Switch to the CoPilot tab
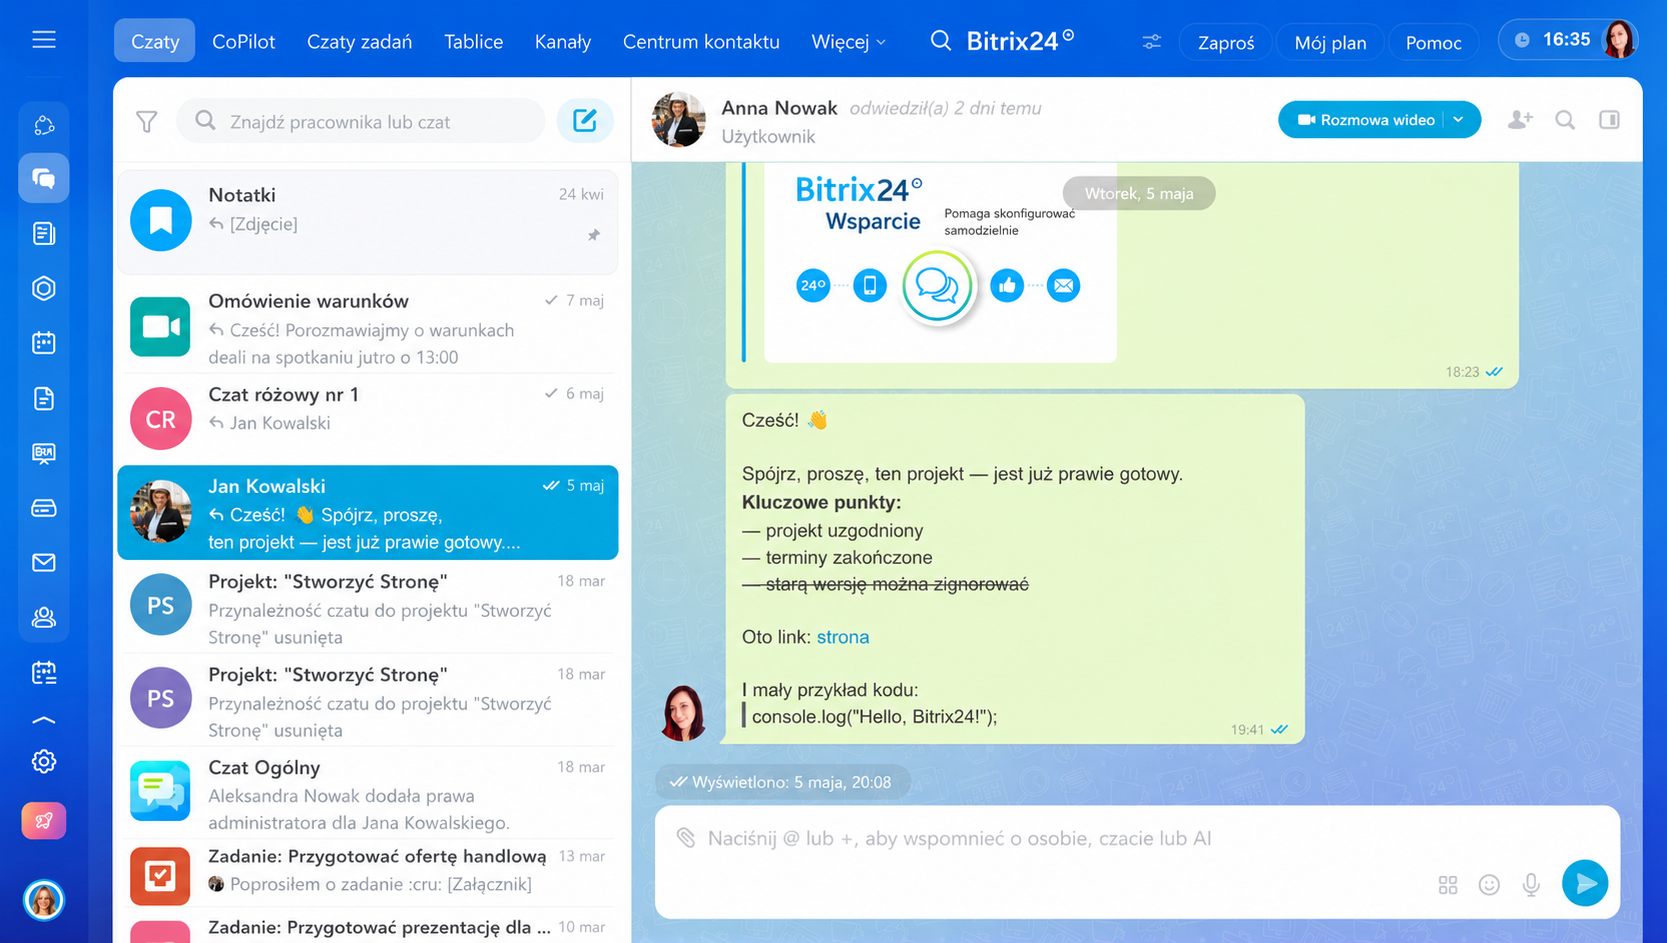Image resolution: width=1667 pixels, height=943 pixels. (x=244, y=42)
